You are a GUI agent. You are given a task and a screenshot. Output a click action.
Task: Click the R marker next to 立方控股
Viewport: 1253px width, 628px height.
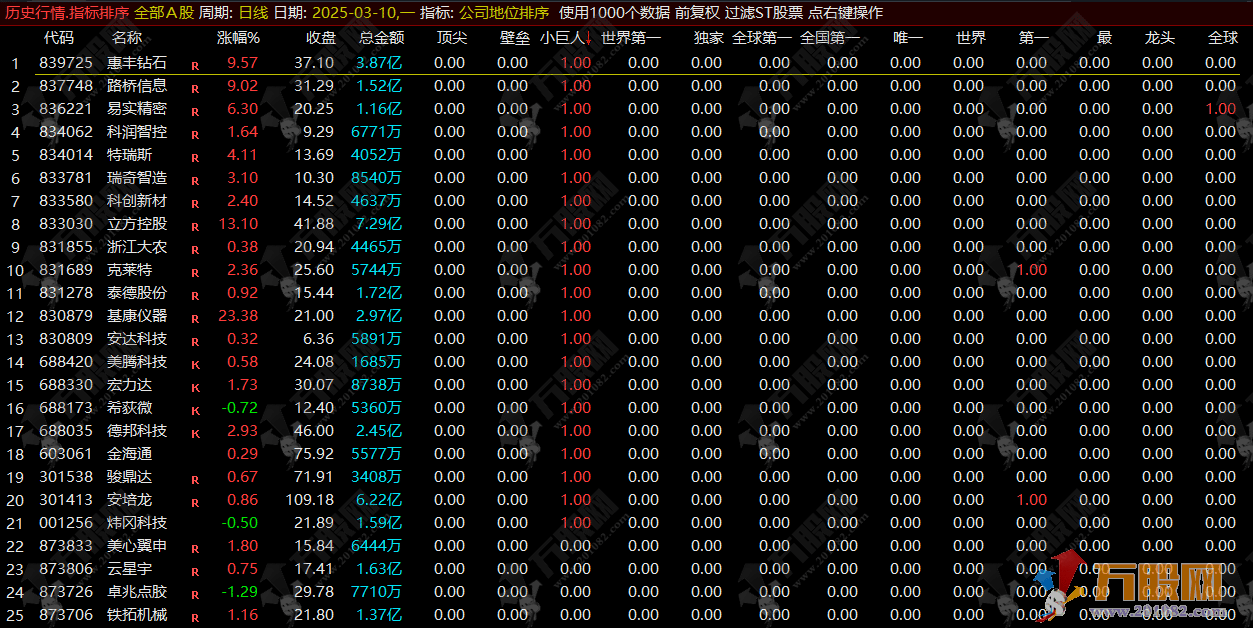point(195,225)
